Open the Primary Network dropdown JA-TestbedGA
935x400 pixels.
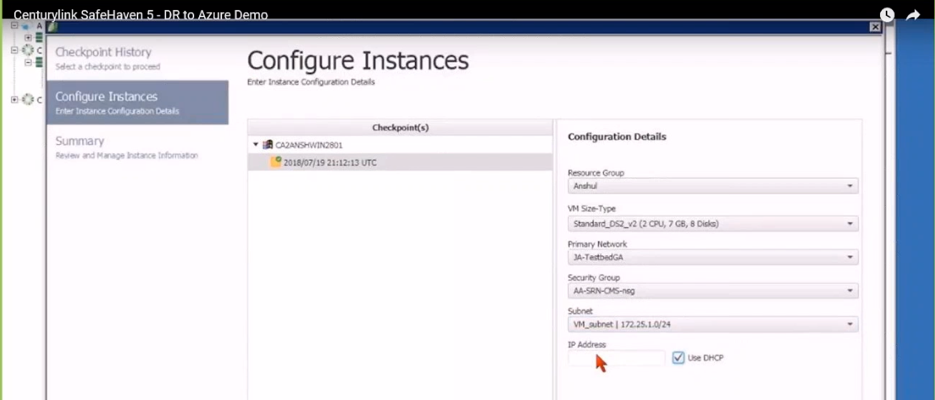(713, 258)
